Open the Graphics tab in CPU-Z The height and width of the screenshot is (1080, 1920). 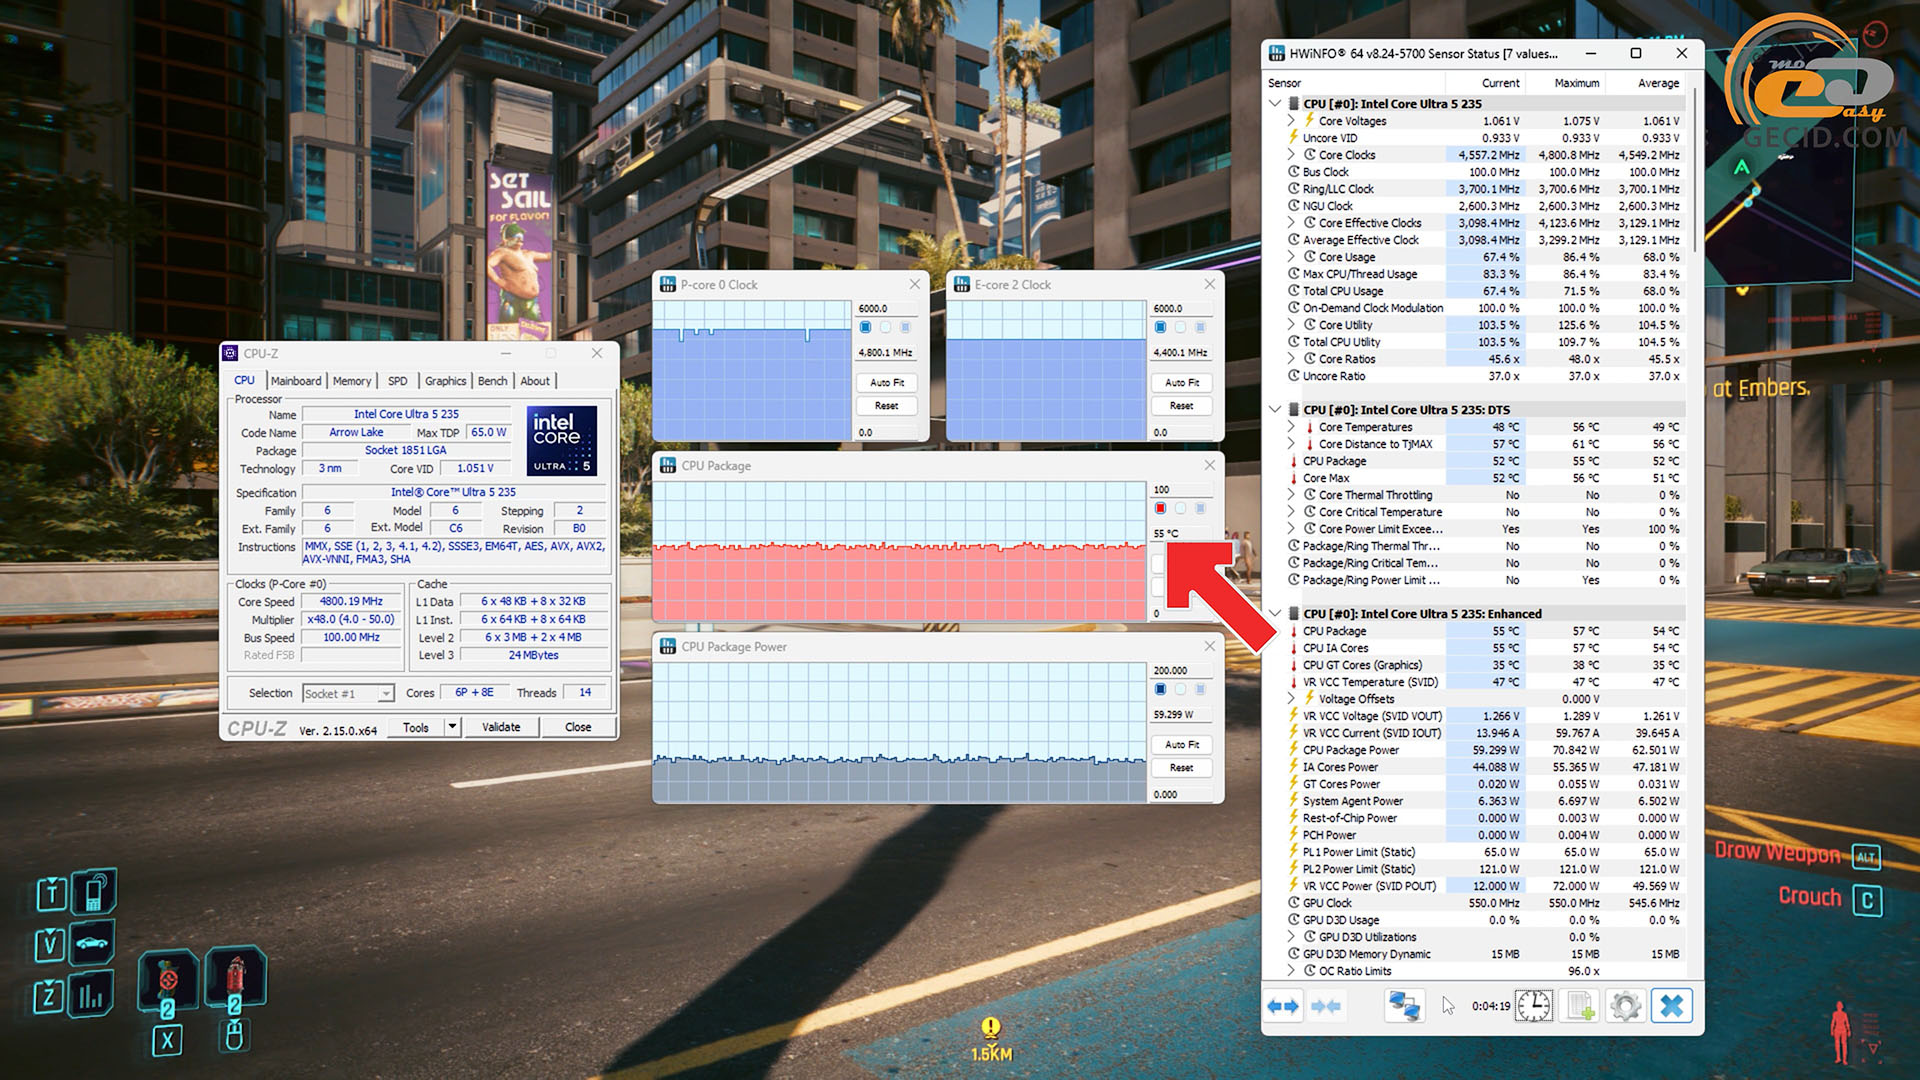(445, 381)
